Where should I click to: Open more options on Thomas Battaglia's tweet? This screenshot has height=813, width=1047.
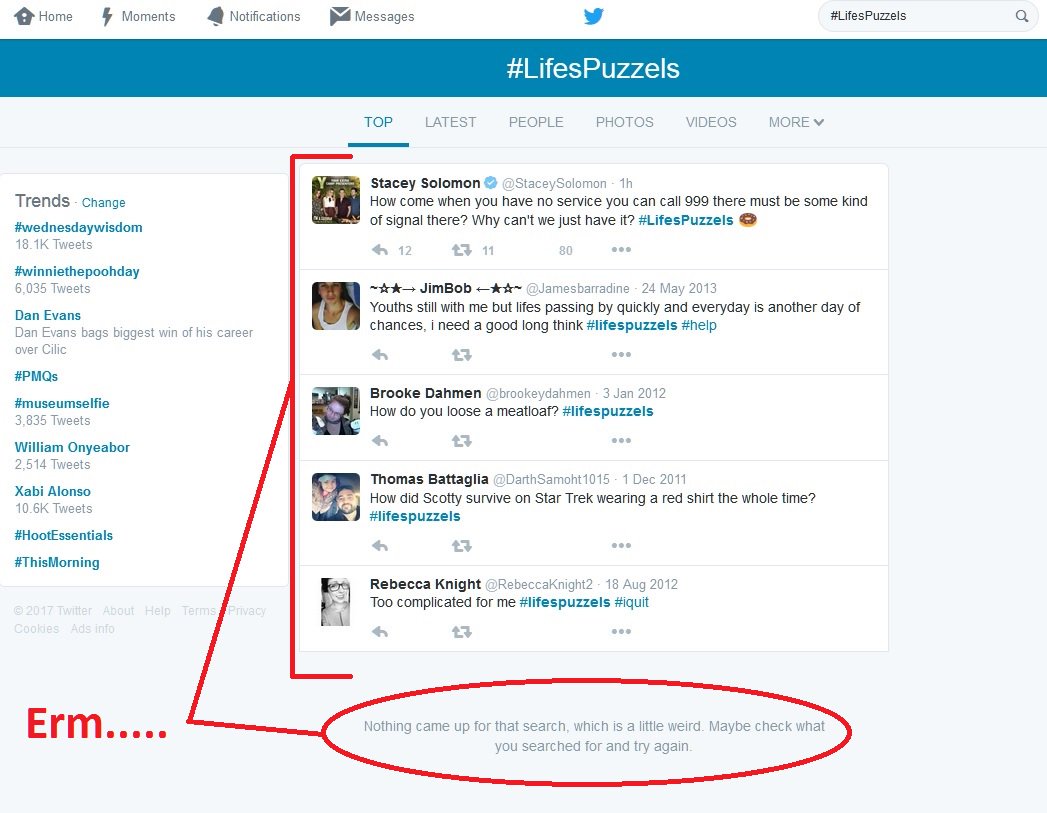pos(621,546)
